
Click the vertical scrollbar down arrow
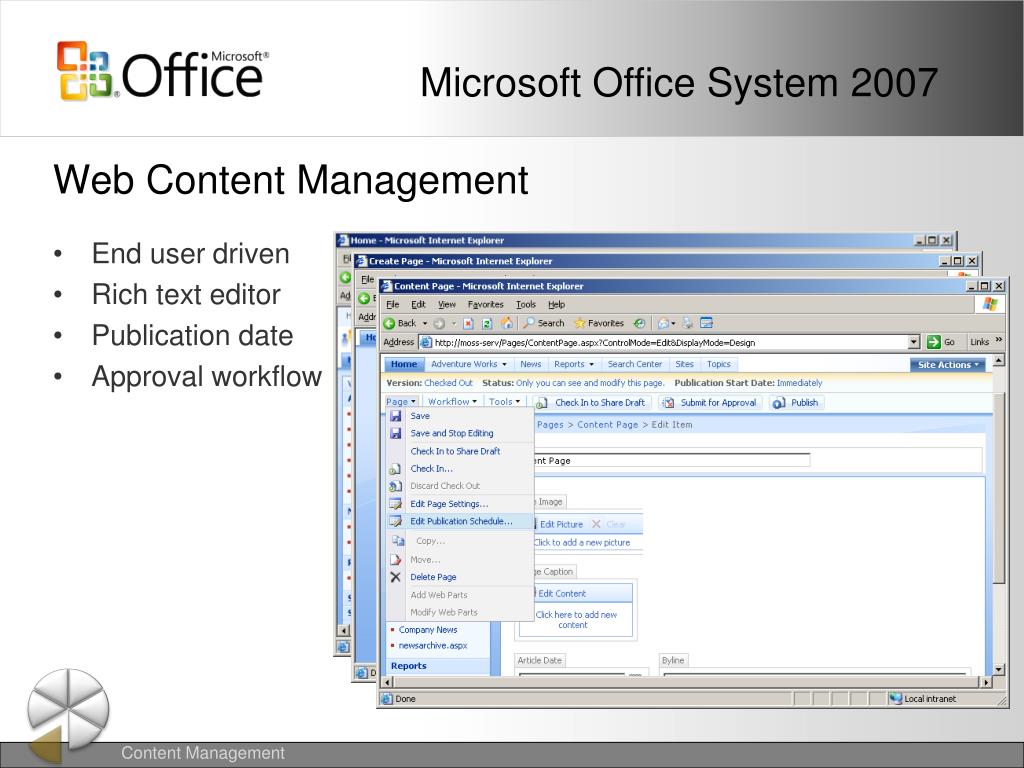pos(998,669)
